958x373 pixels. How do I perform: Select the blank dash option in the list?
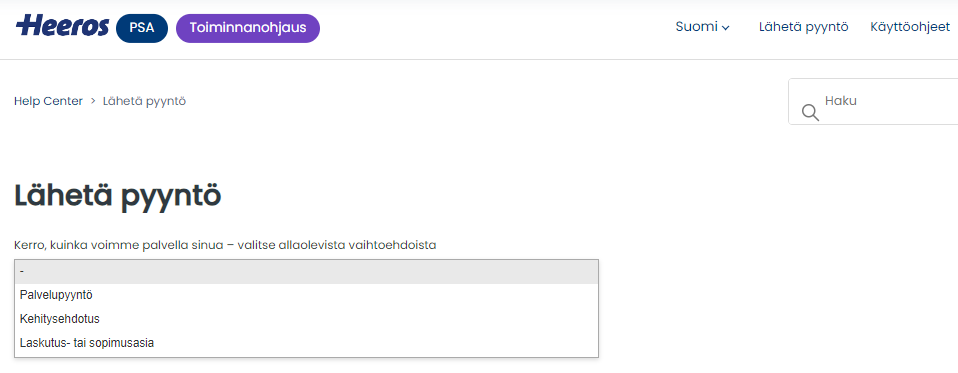tap(306, 272)
